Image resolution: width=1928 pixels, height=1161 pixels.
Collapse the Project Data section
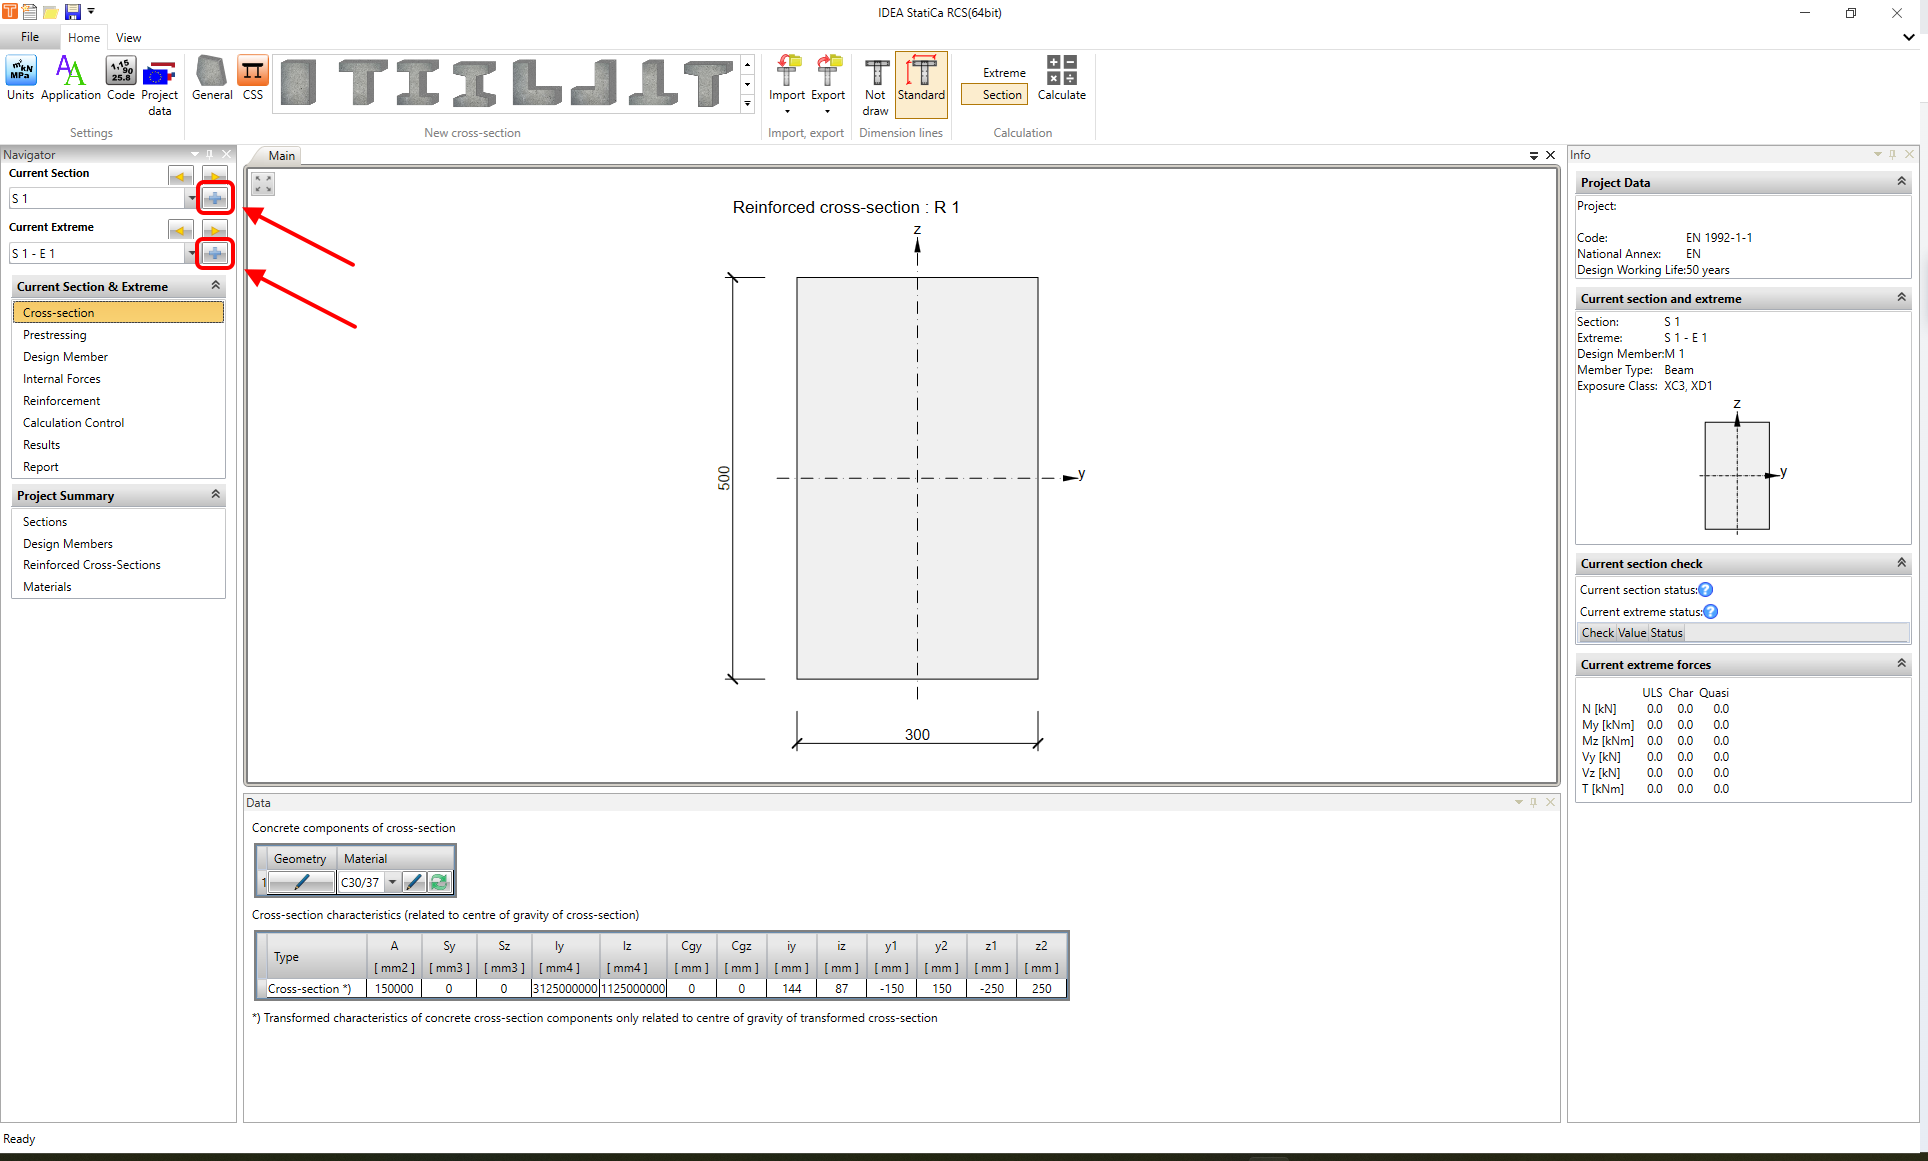click(1901, 182)
